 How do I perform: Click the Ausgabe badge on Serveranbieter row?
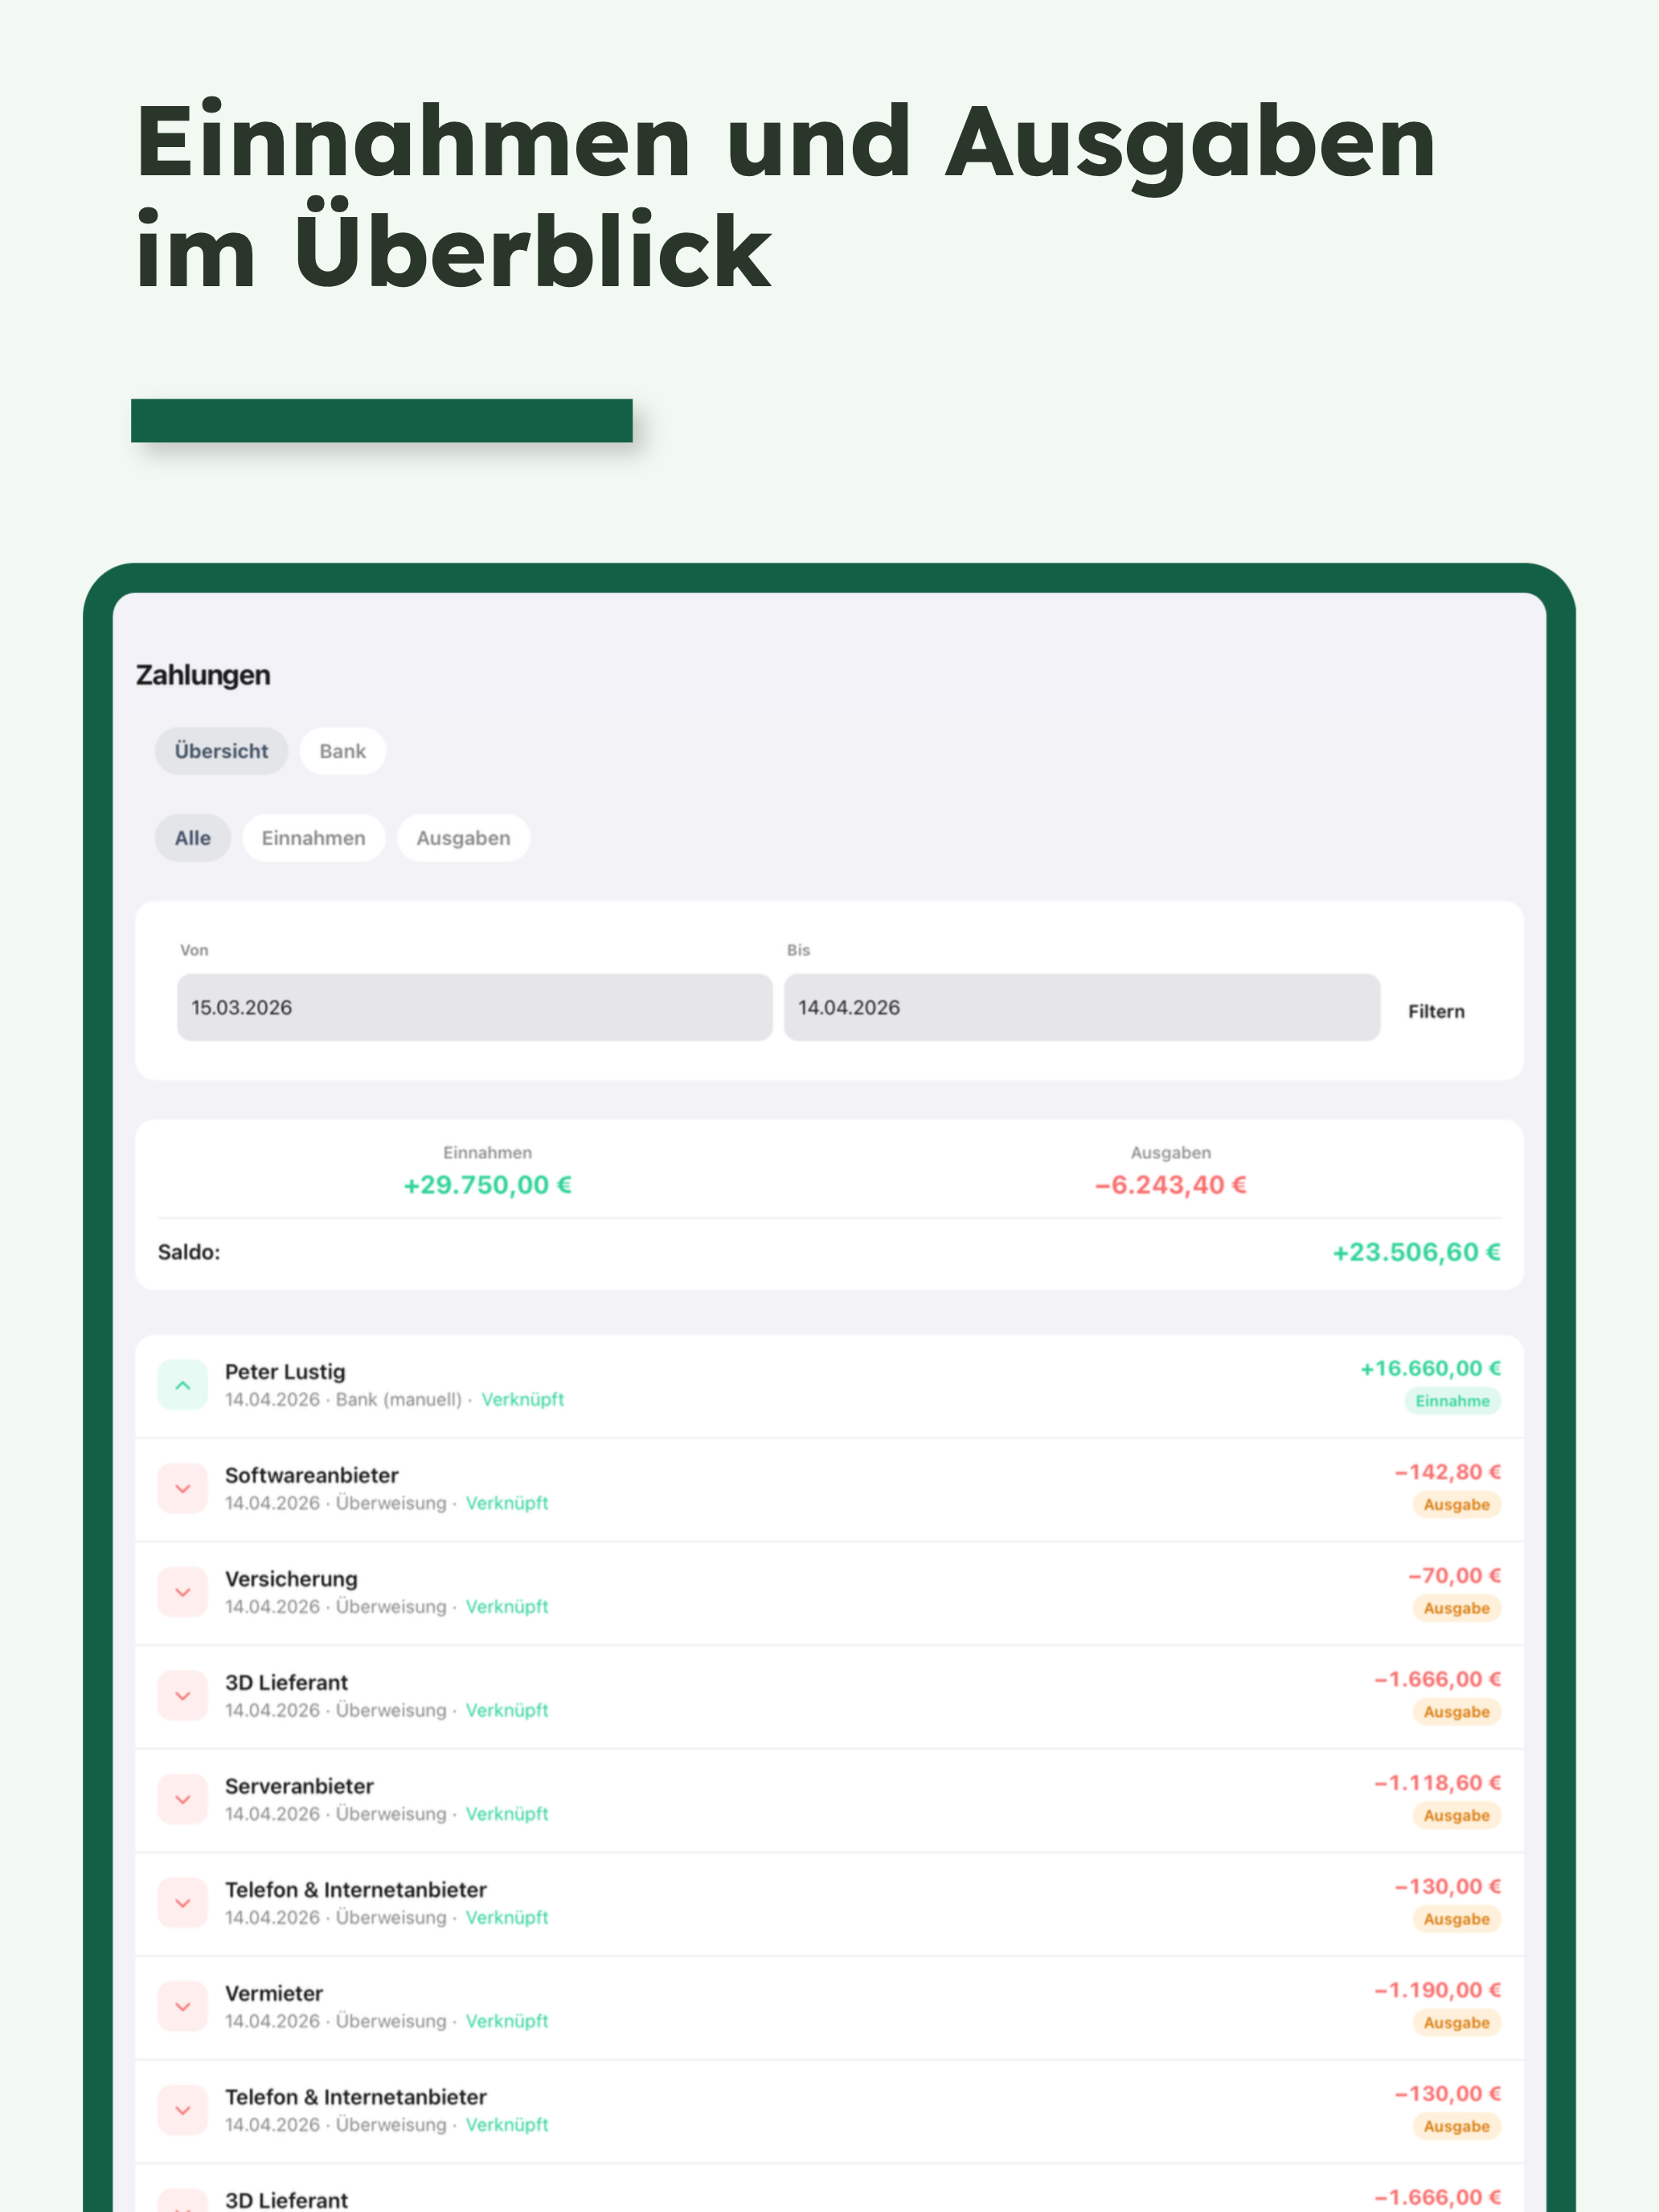coord(1456,1815)
